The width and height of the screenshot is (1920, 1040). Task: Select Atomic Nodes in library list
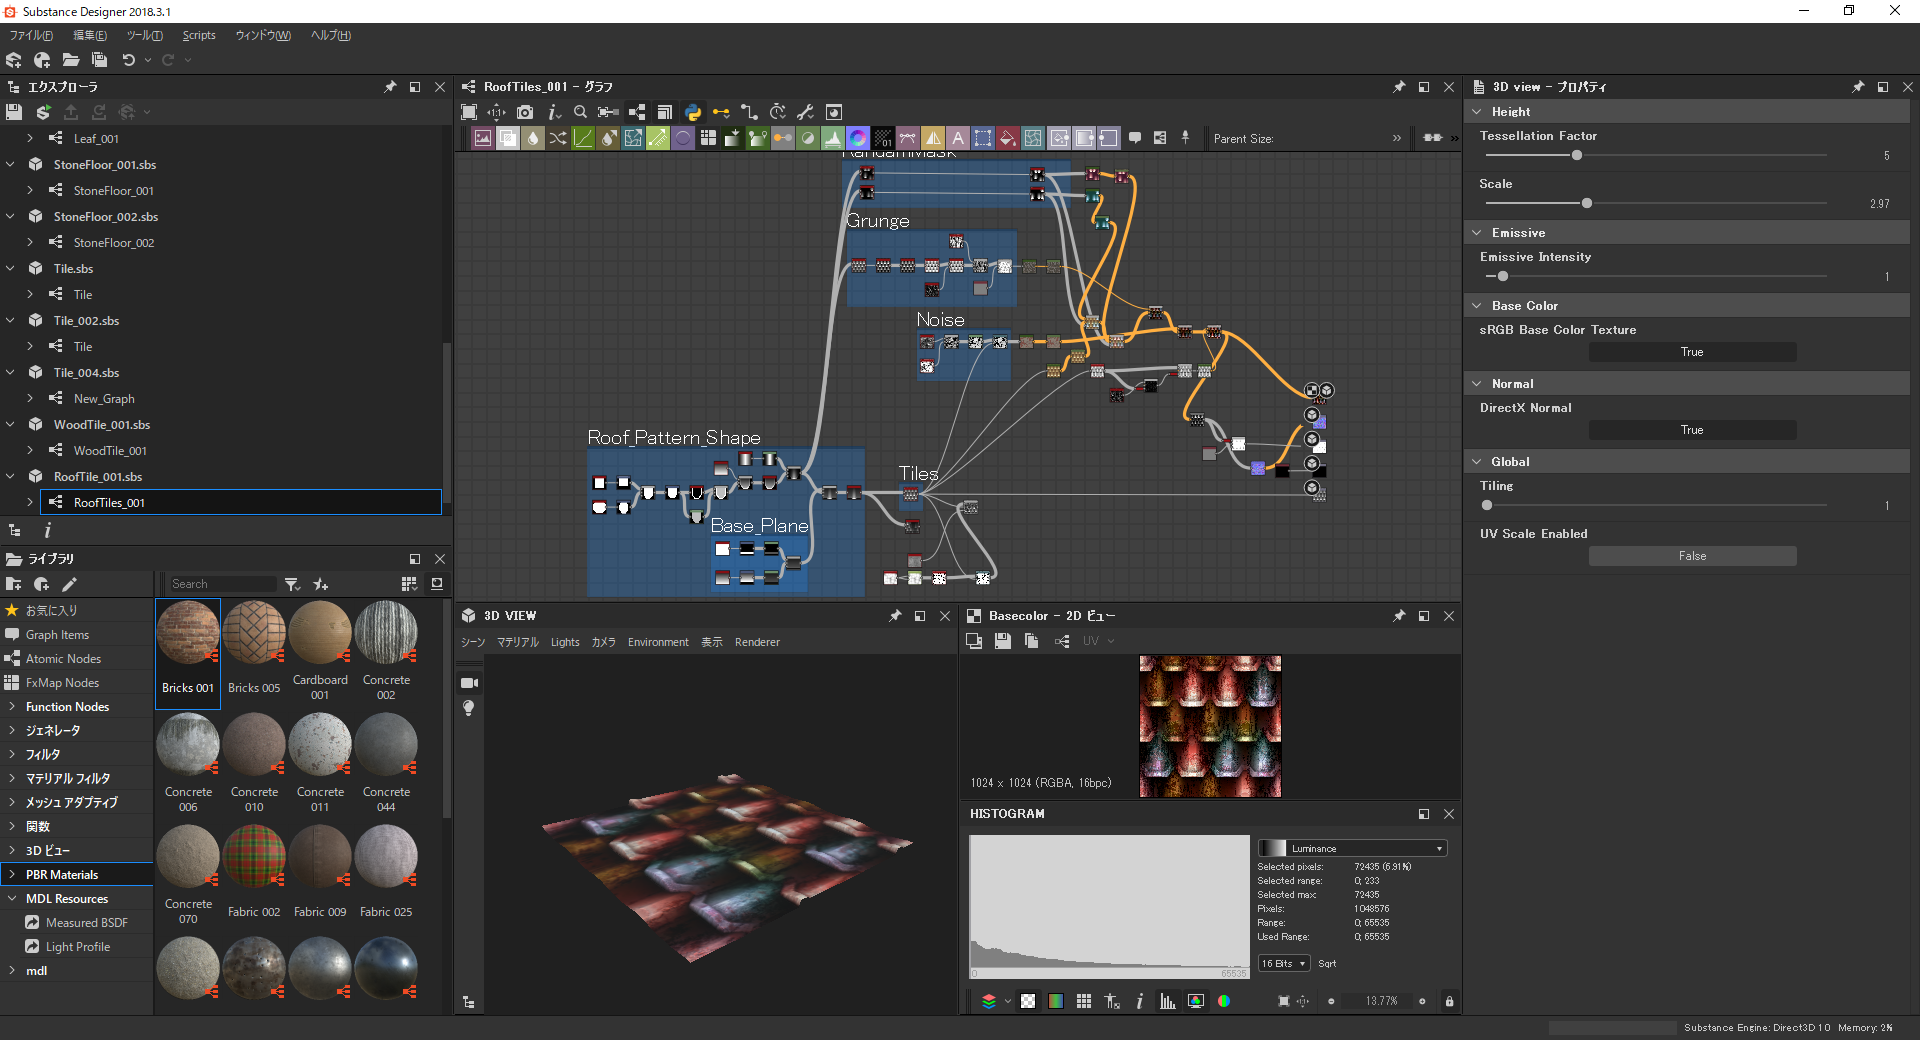63,659
